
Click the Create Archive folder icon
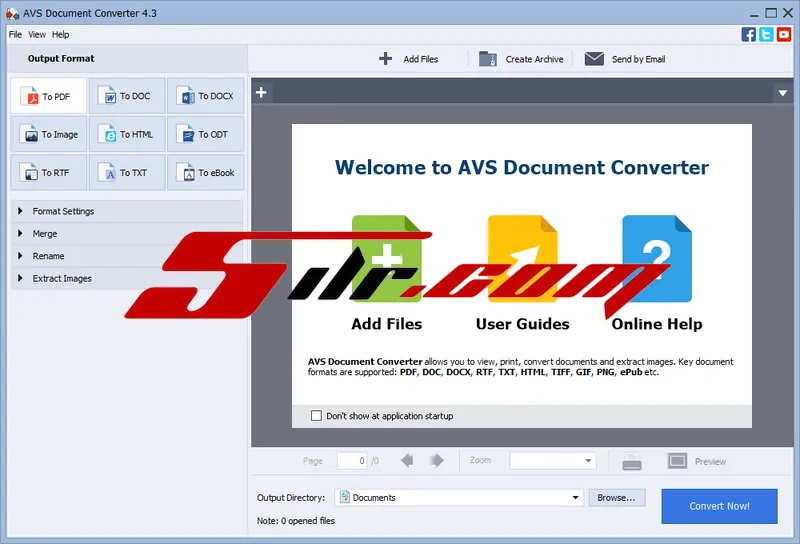[488, 59]
